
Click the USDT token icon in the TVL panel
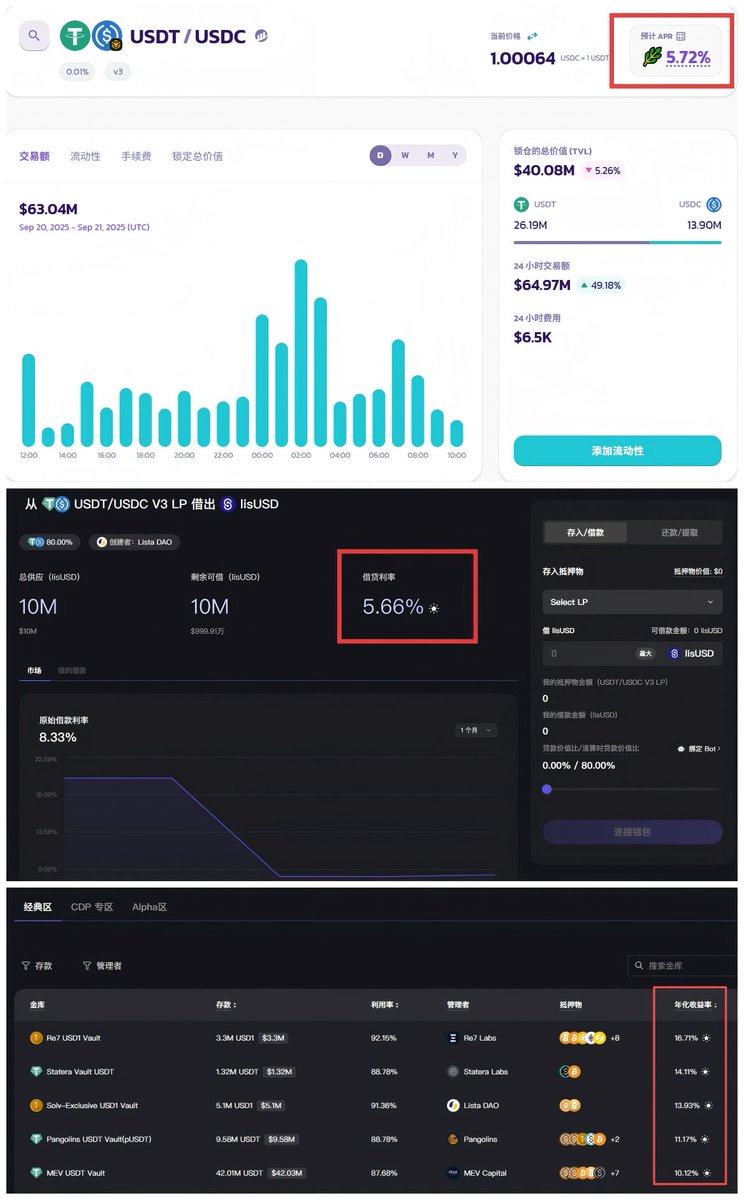[521, 204]
